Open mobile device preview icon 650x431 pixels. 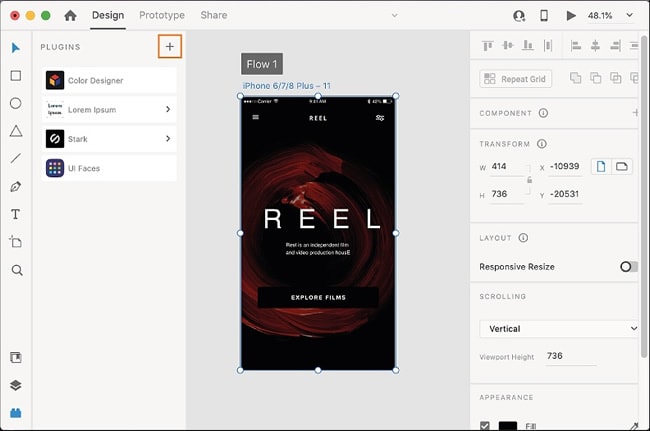click(544, 16)
